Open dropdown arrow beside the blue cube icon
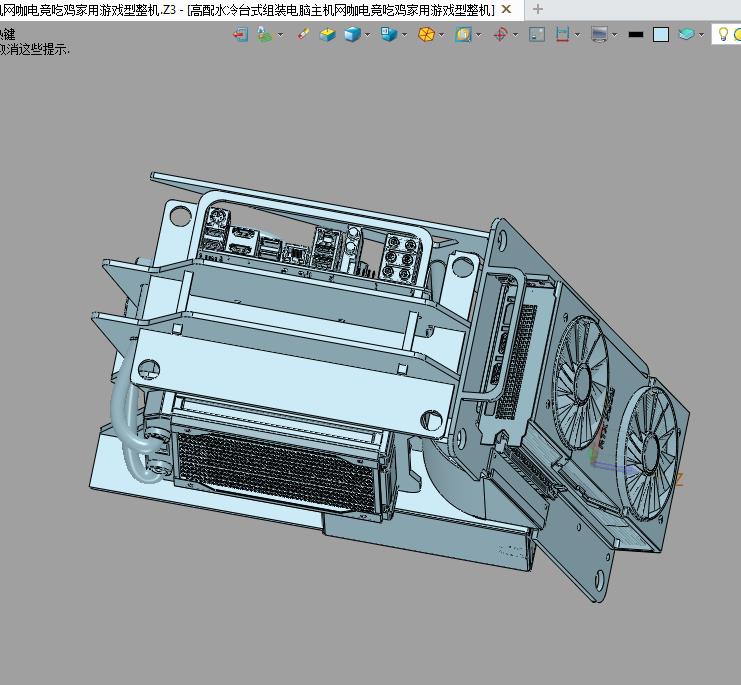The image size is (741, 685). pyautogui.click(x=368, y=34)
